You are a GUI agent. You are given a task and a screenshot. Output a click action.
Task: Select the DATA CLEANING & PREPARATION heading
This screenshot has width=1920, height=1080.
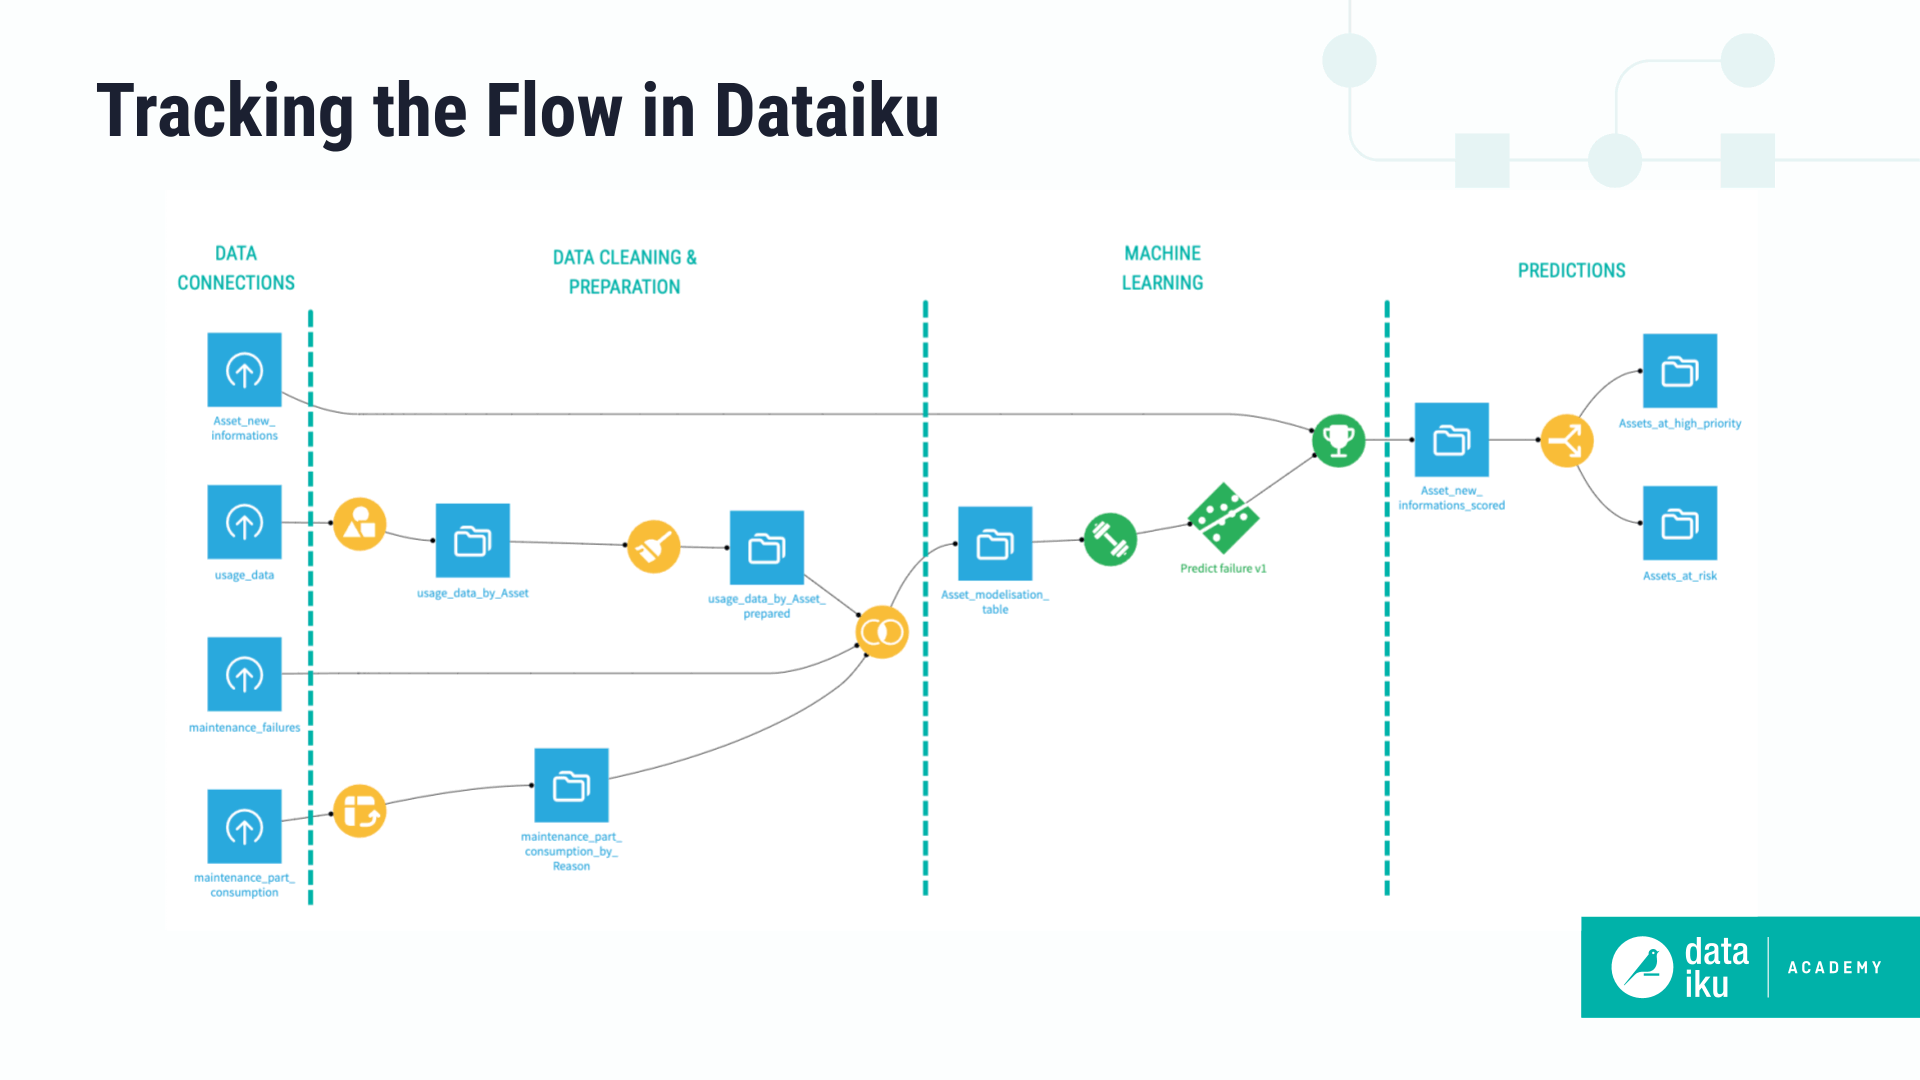pyautogui.click(x=625, y=272)
